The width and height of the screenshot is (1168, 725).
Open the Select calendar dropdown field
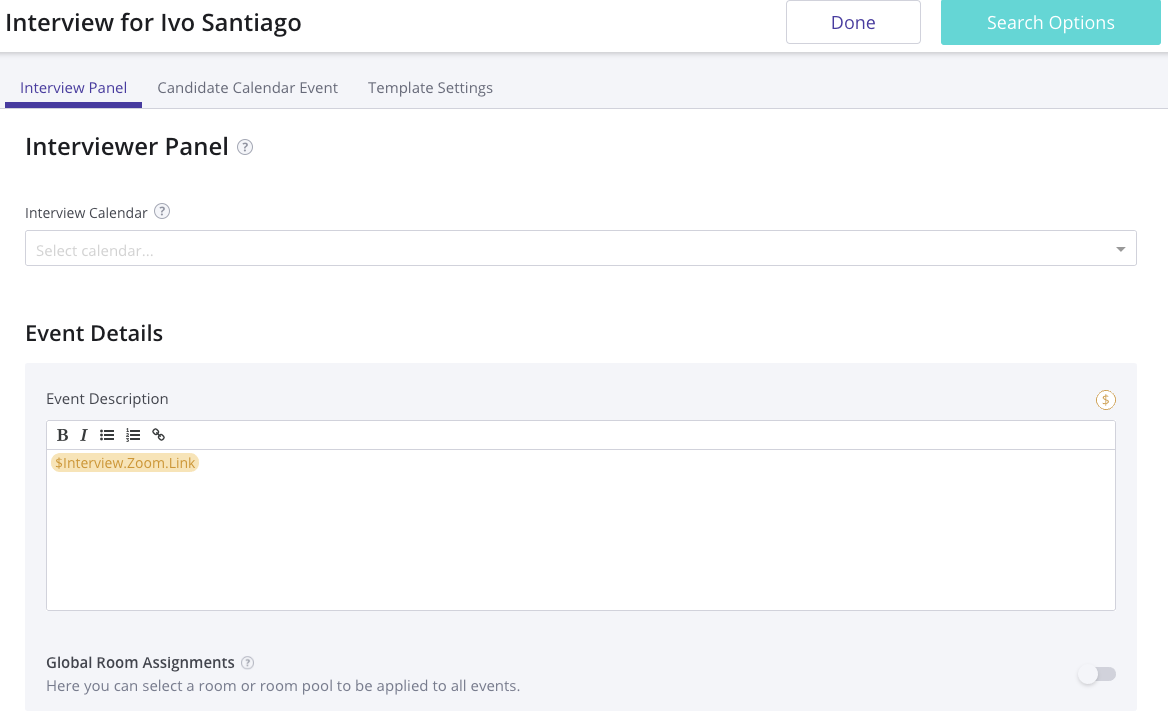570,249
